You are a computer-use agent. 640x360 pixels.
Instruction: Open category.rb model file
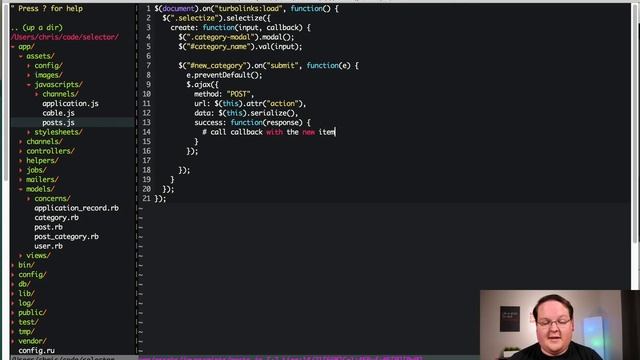pyautogui.click(x=56, y=218)
